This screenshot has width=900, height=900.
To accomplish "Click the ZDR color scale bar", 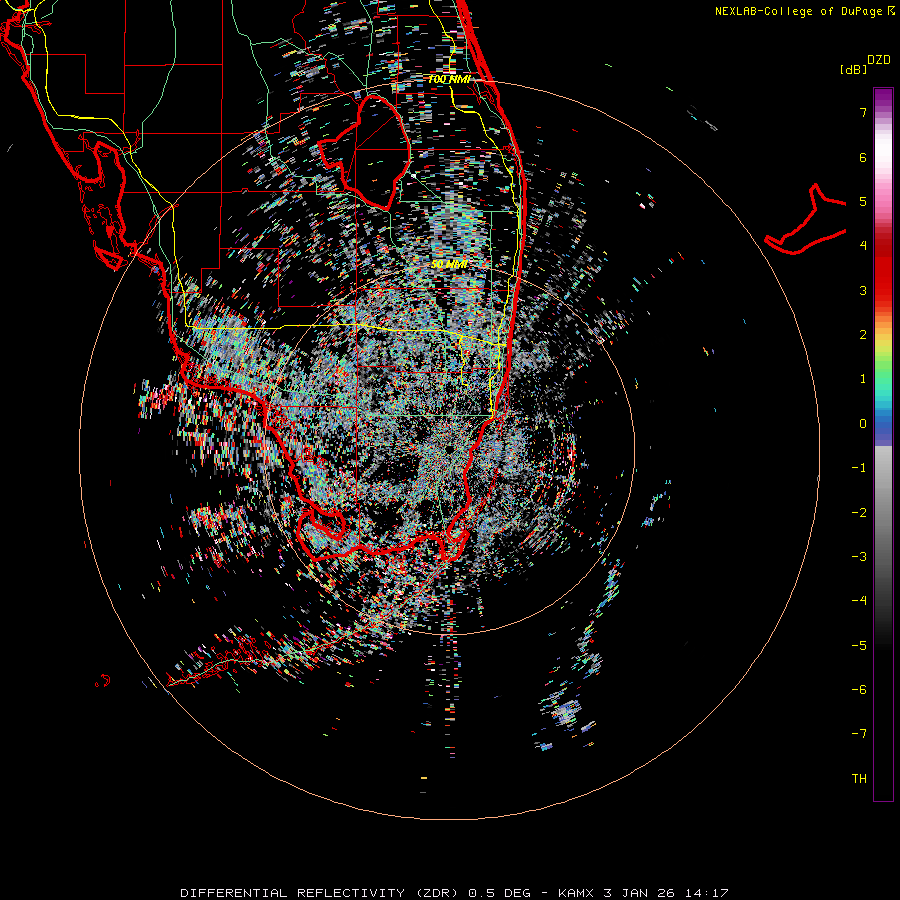I will [883, 444].
